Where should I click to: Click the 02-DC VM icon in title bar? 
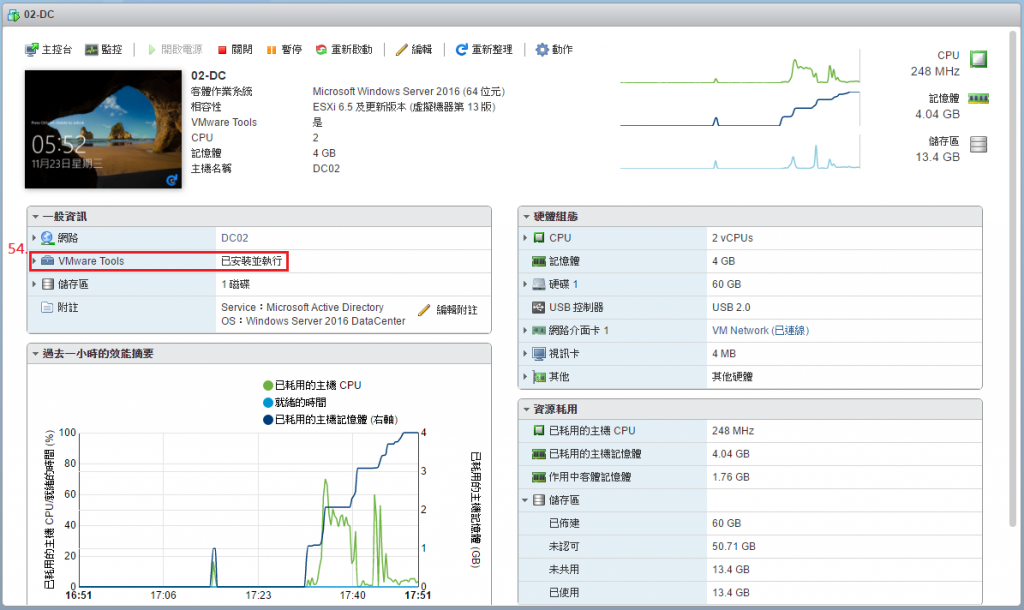point(13,14)
